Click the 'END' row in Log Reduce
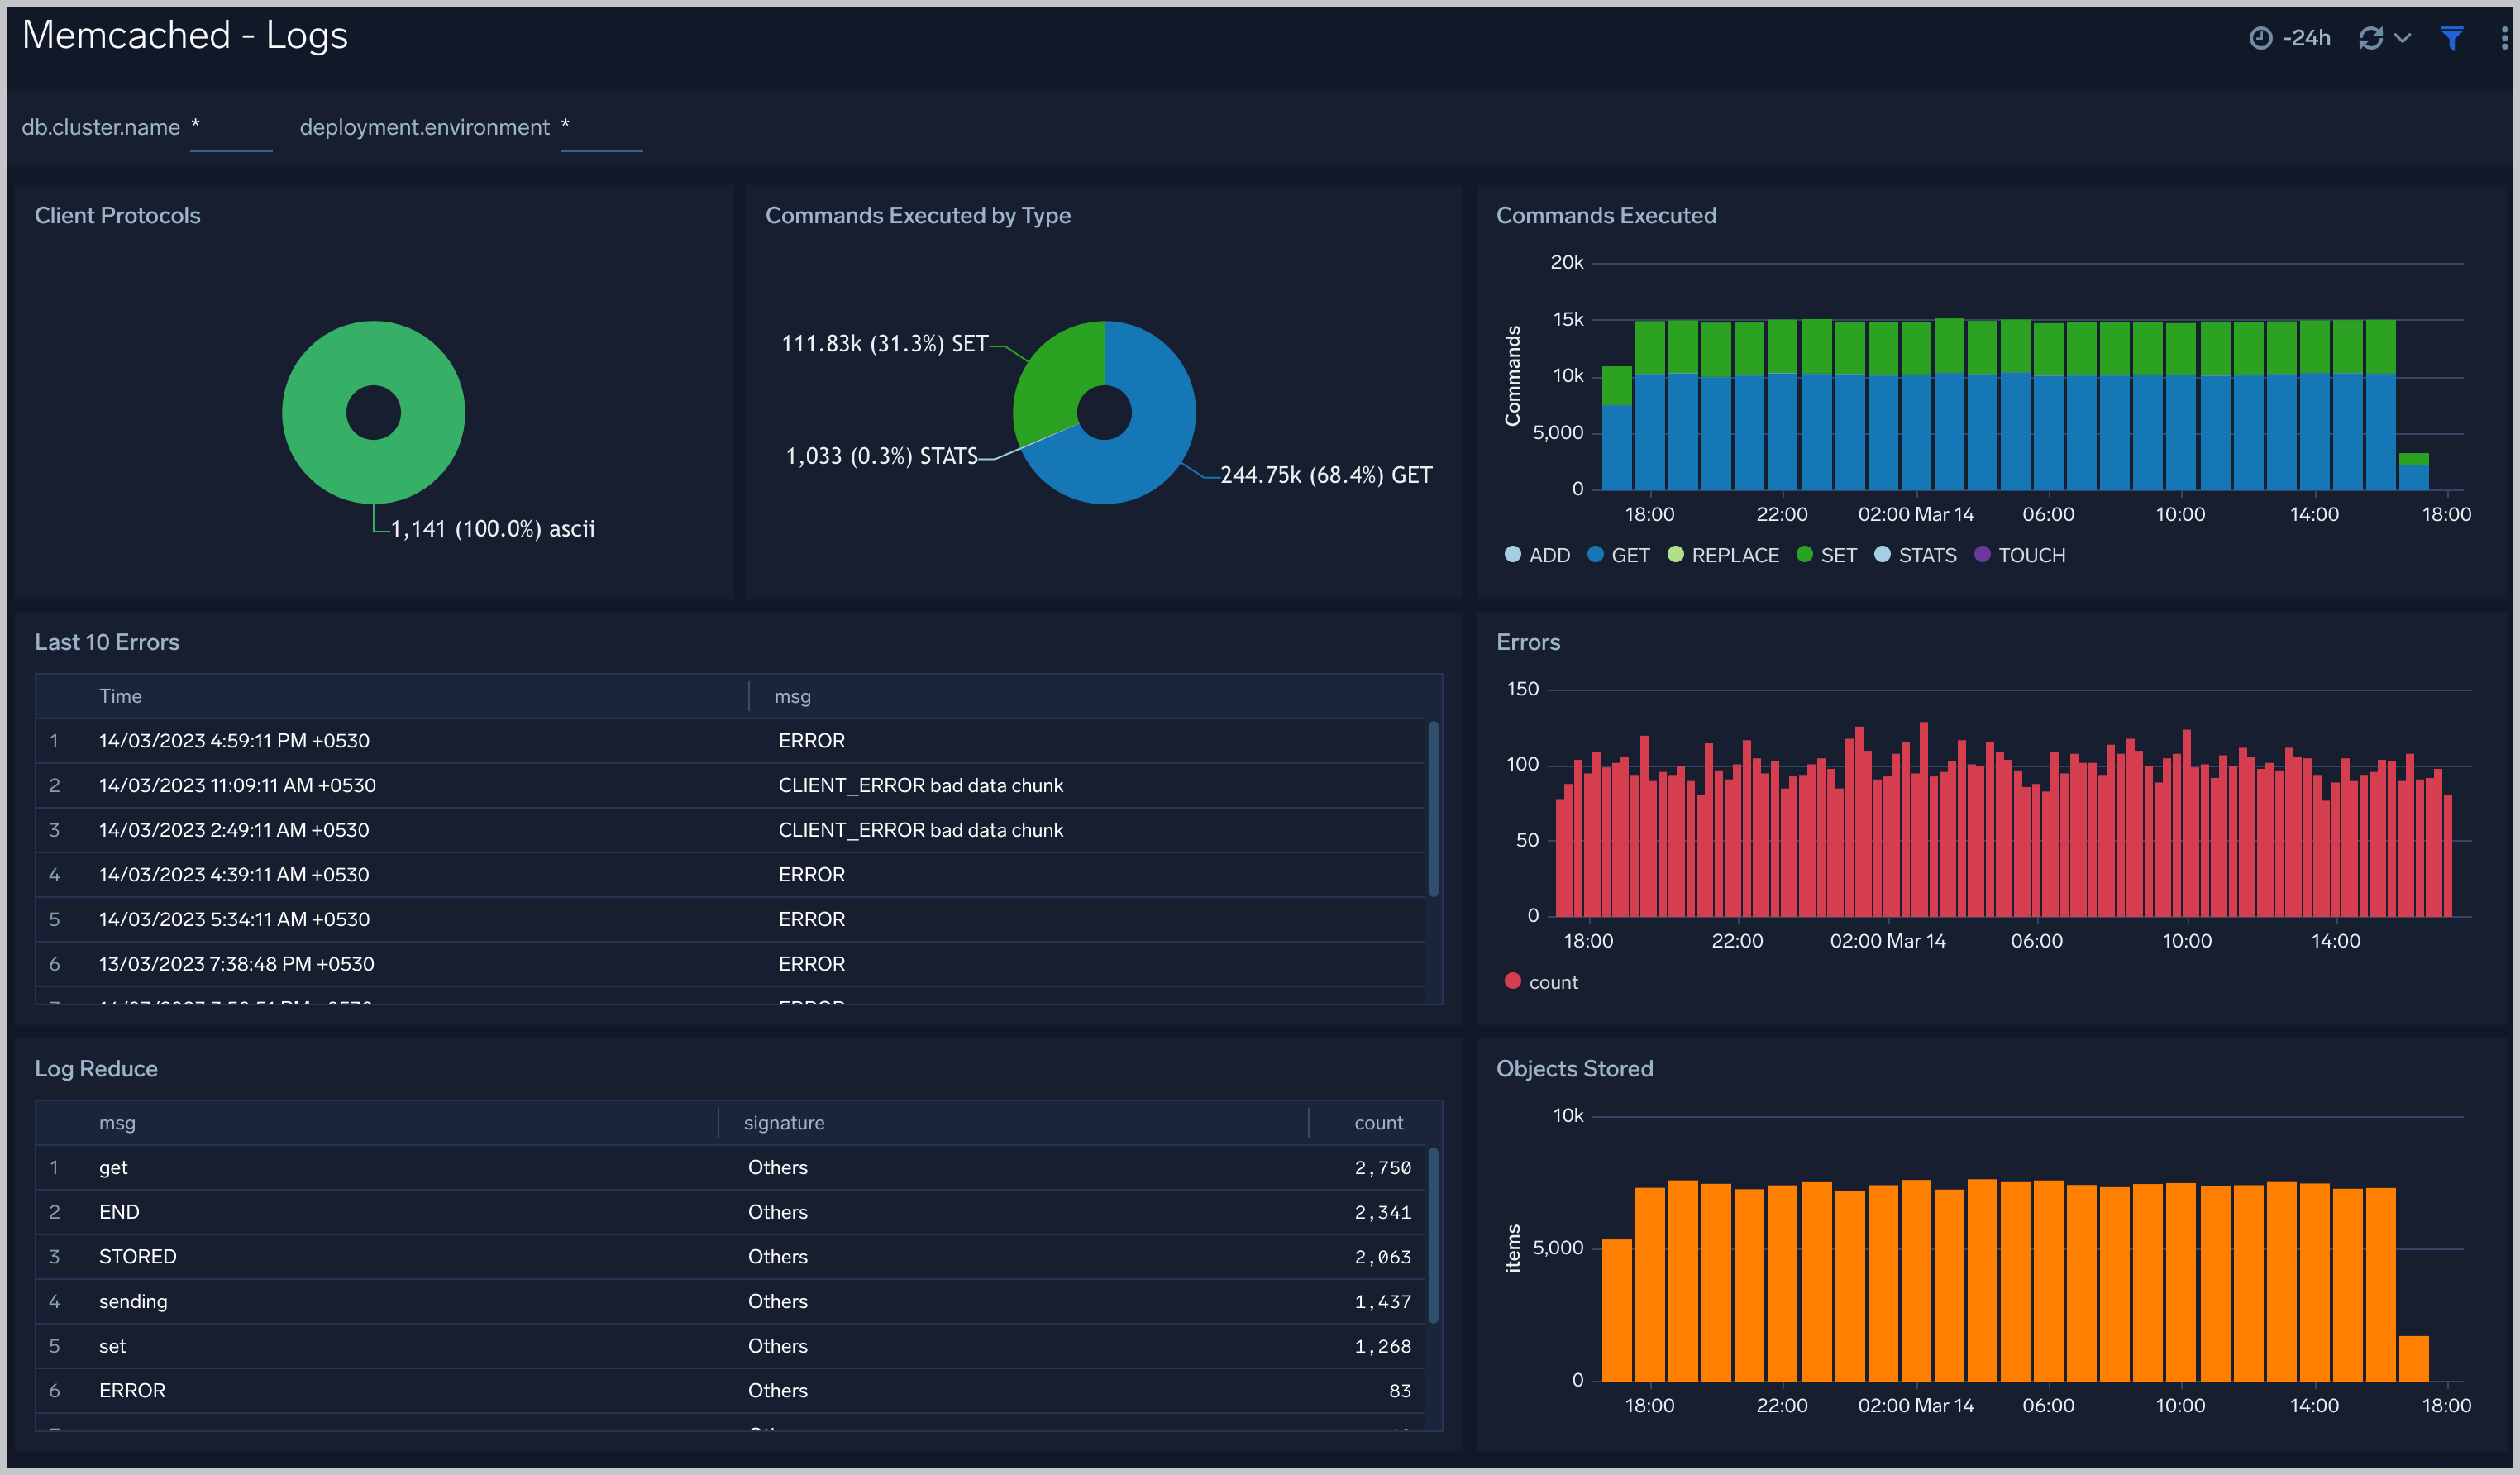This screenshot has width=2520, height=1475. tap(731, 1212)
